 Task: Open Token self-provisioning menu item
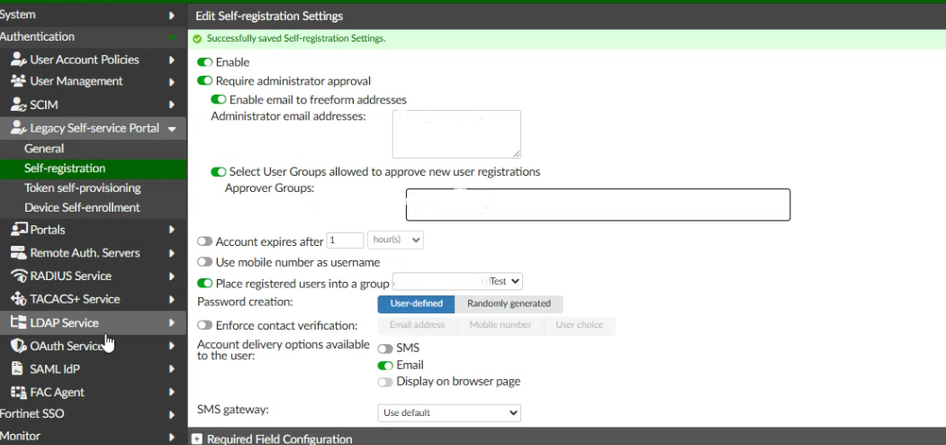82,188
